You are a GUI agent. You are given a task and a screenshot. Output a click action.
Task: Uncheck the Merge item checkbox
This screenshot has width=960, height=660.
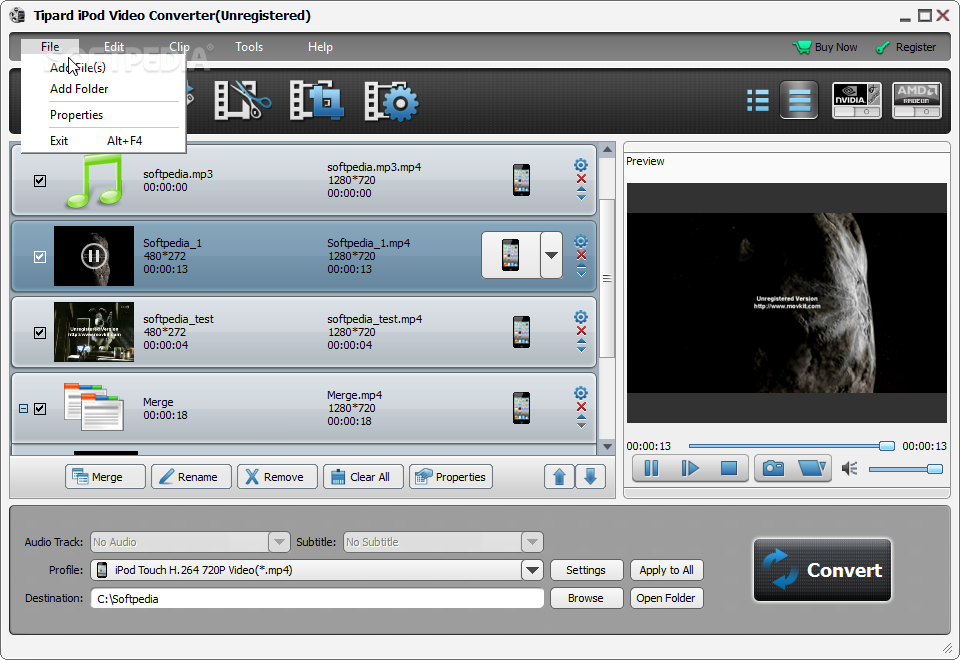pos(40,408)
